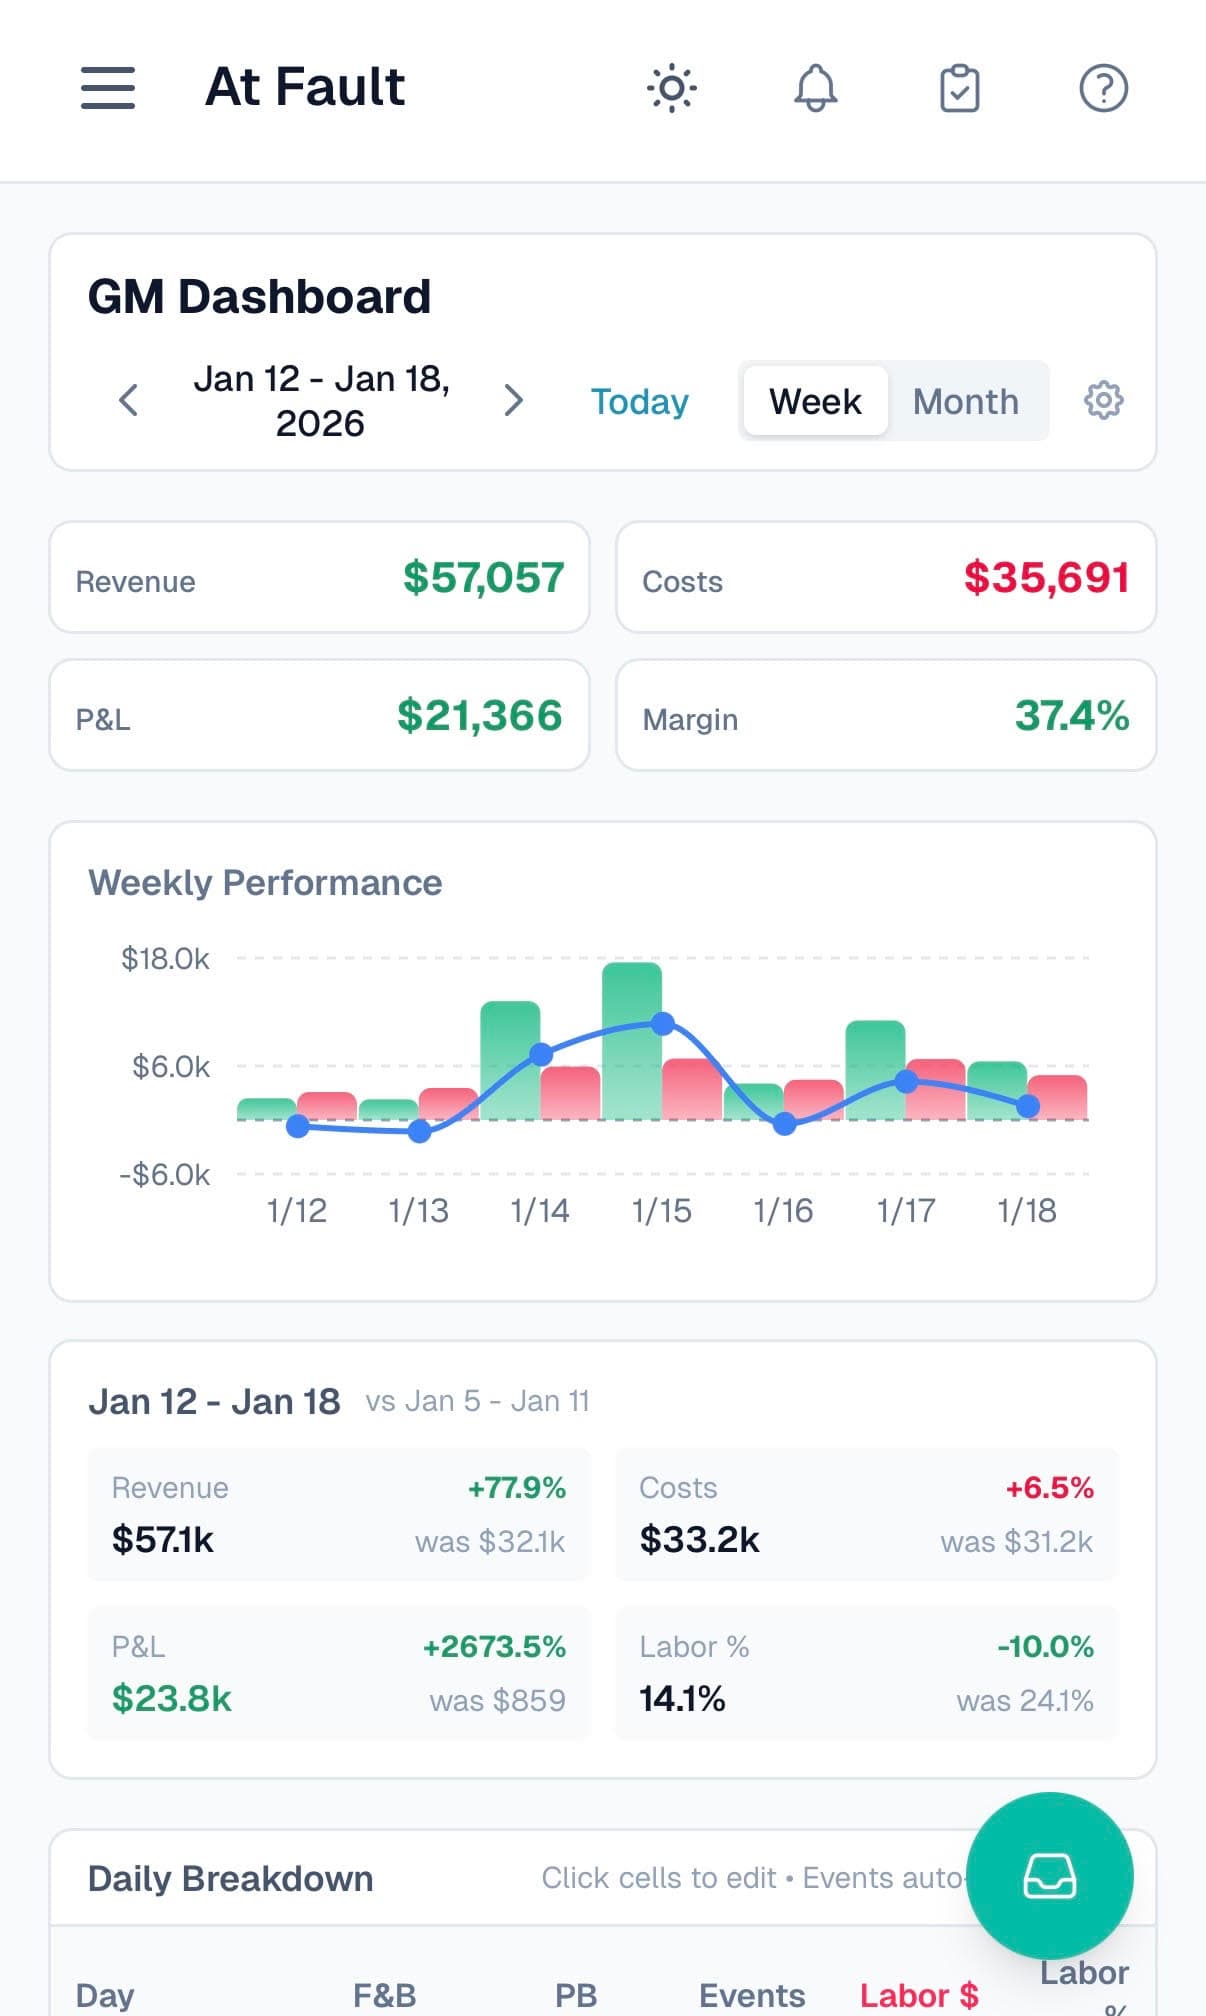Toggle light/dark theme with sun icon
Viewport: 1206px width, 2016px height.
click(672, 88)
